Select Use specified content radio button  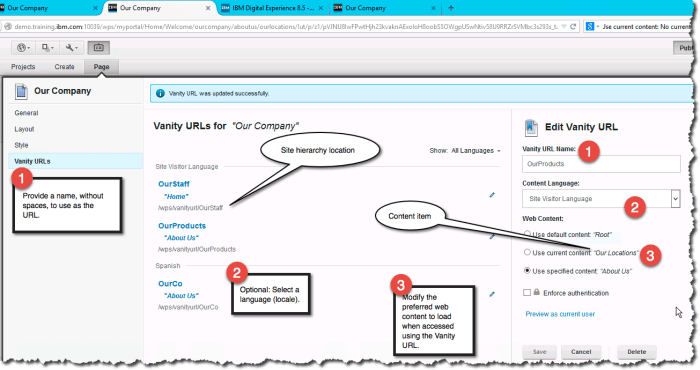[527, 270]
